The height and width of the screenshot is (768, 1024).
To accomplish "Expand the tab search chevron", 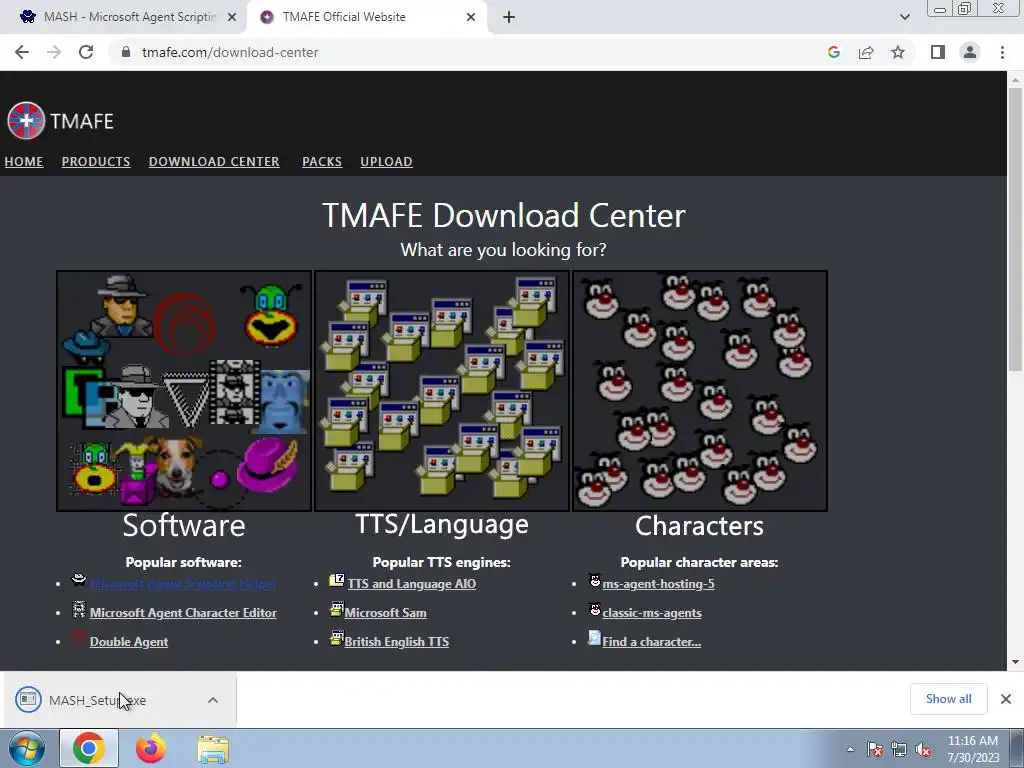I will (904, 17).
